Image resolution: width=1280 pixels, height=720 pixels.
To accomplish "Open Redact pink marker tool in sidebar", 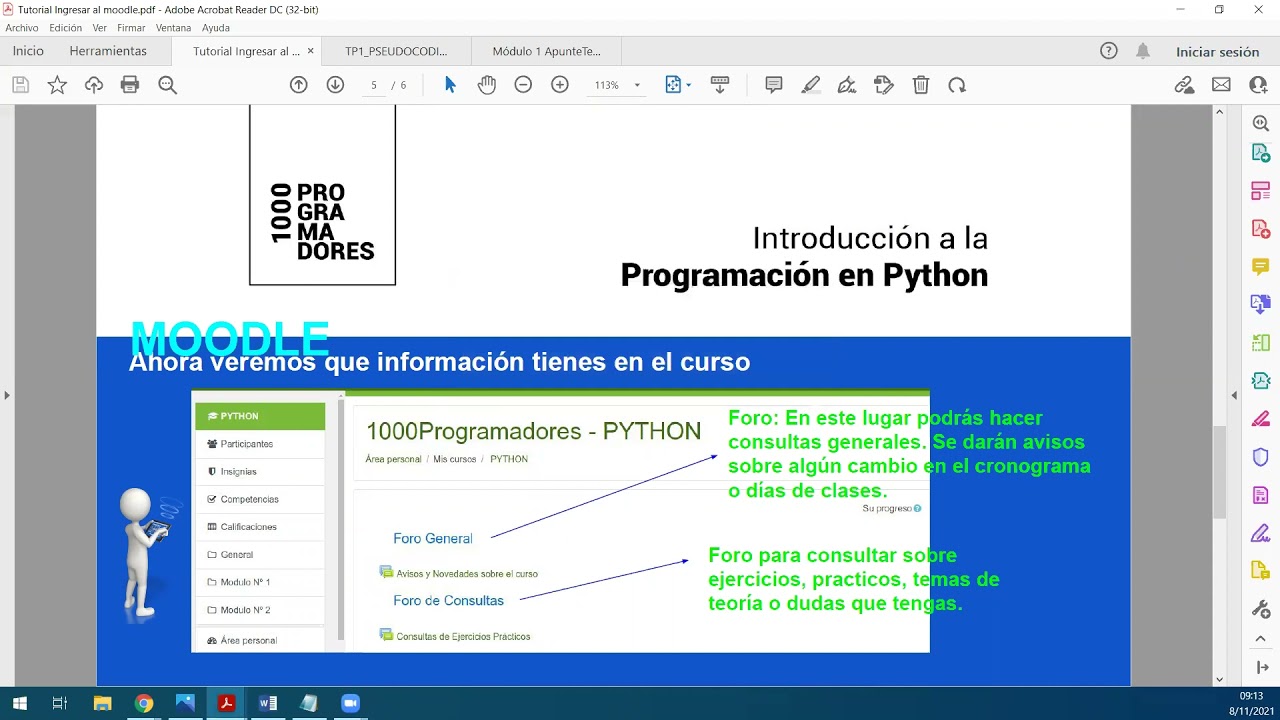I will (1261, 418).
